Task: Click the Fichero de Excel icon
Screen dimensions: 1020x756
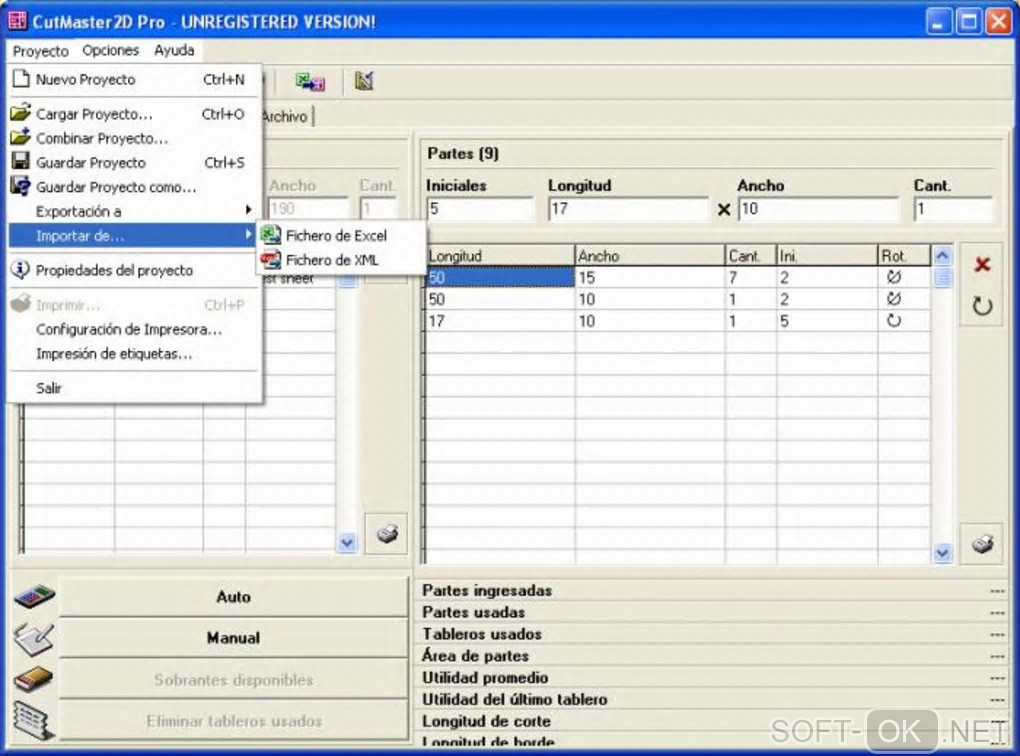Action: tap(271, 235)
